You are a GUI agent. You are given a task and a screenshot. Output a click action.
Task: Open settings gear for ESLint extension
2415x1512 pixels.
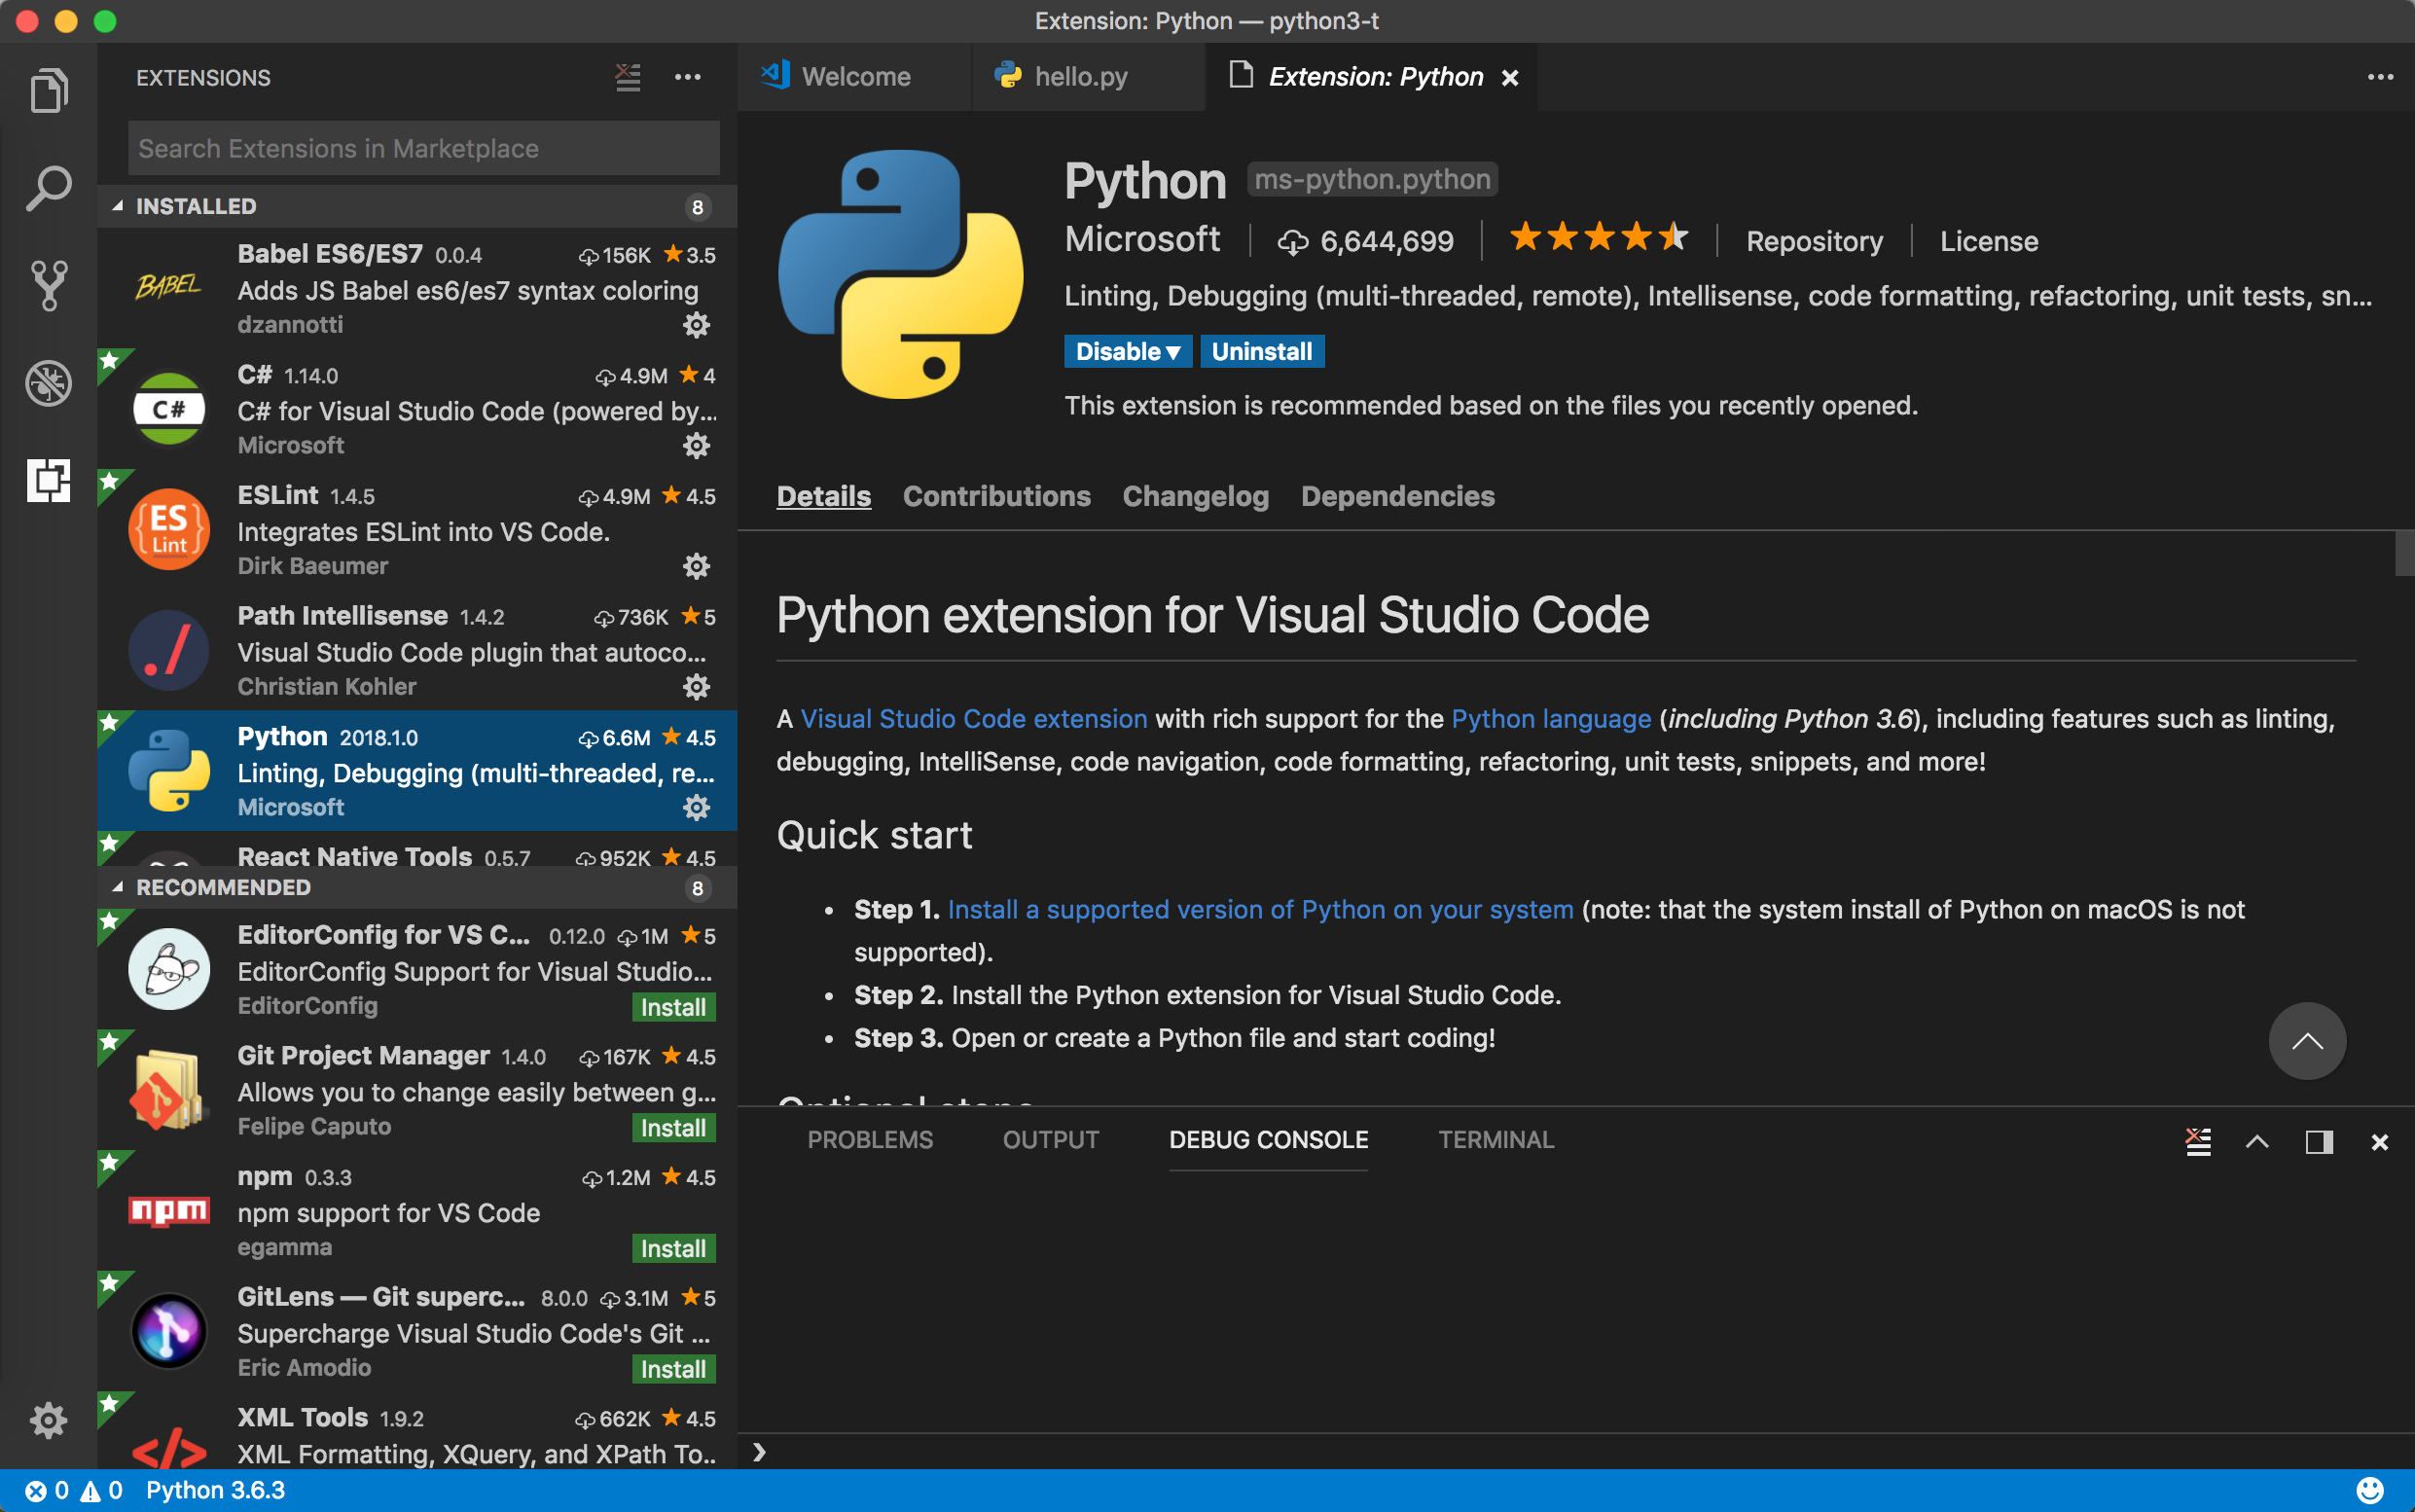(x=696, y=566)
